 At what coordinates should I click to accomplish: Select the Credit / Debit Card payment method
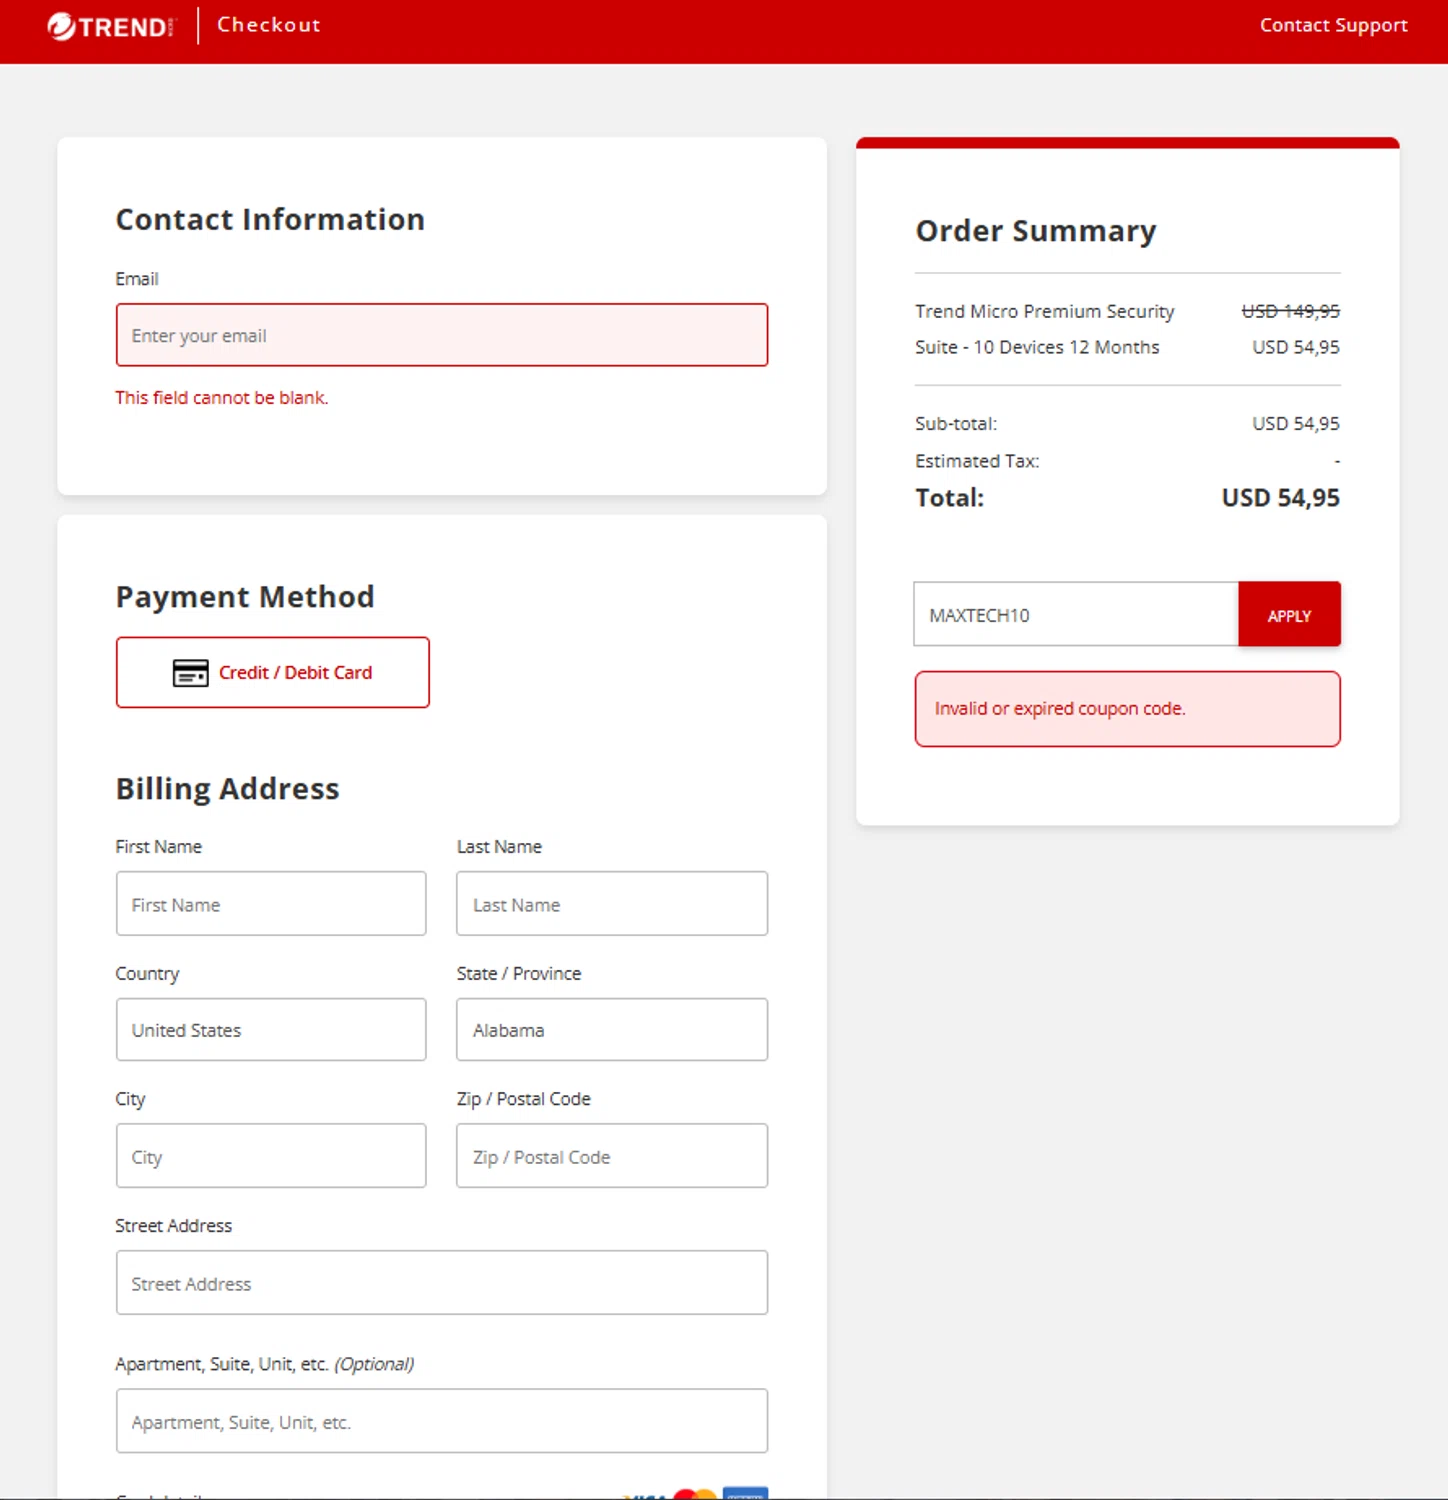273,672
